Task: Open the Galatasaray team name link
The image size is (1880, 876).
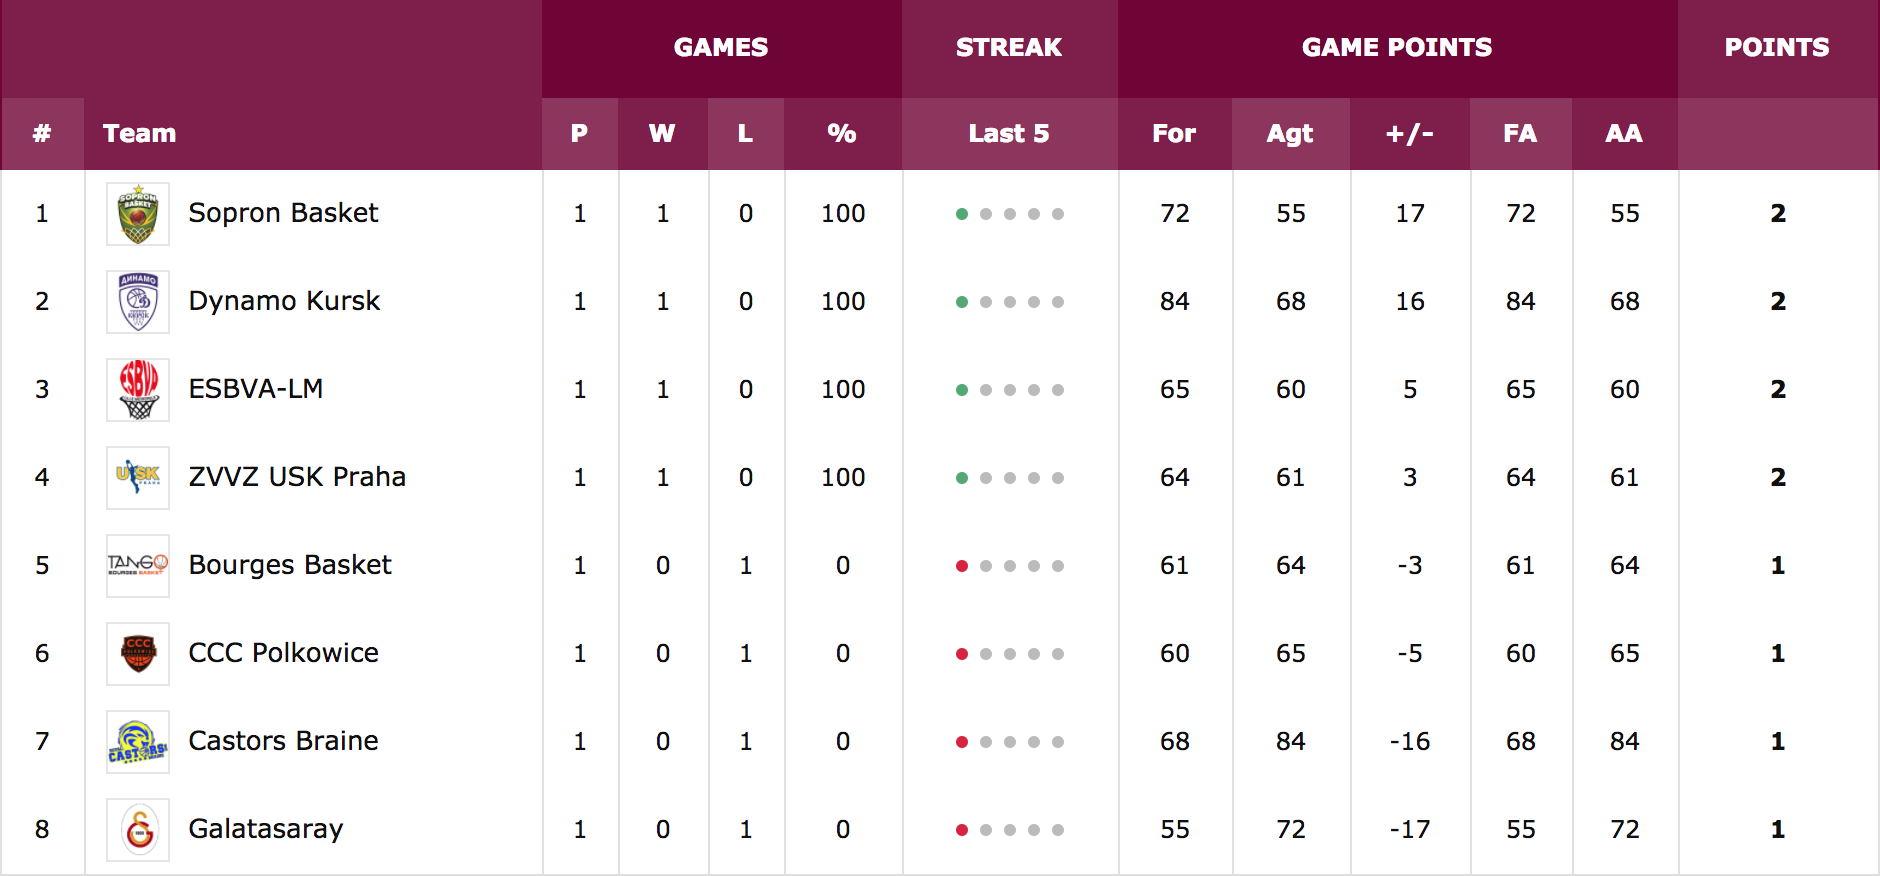Action: (266, 829)
